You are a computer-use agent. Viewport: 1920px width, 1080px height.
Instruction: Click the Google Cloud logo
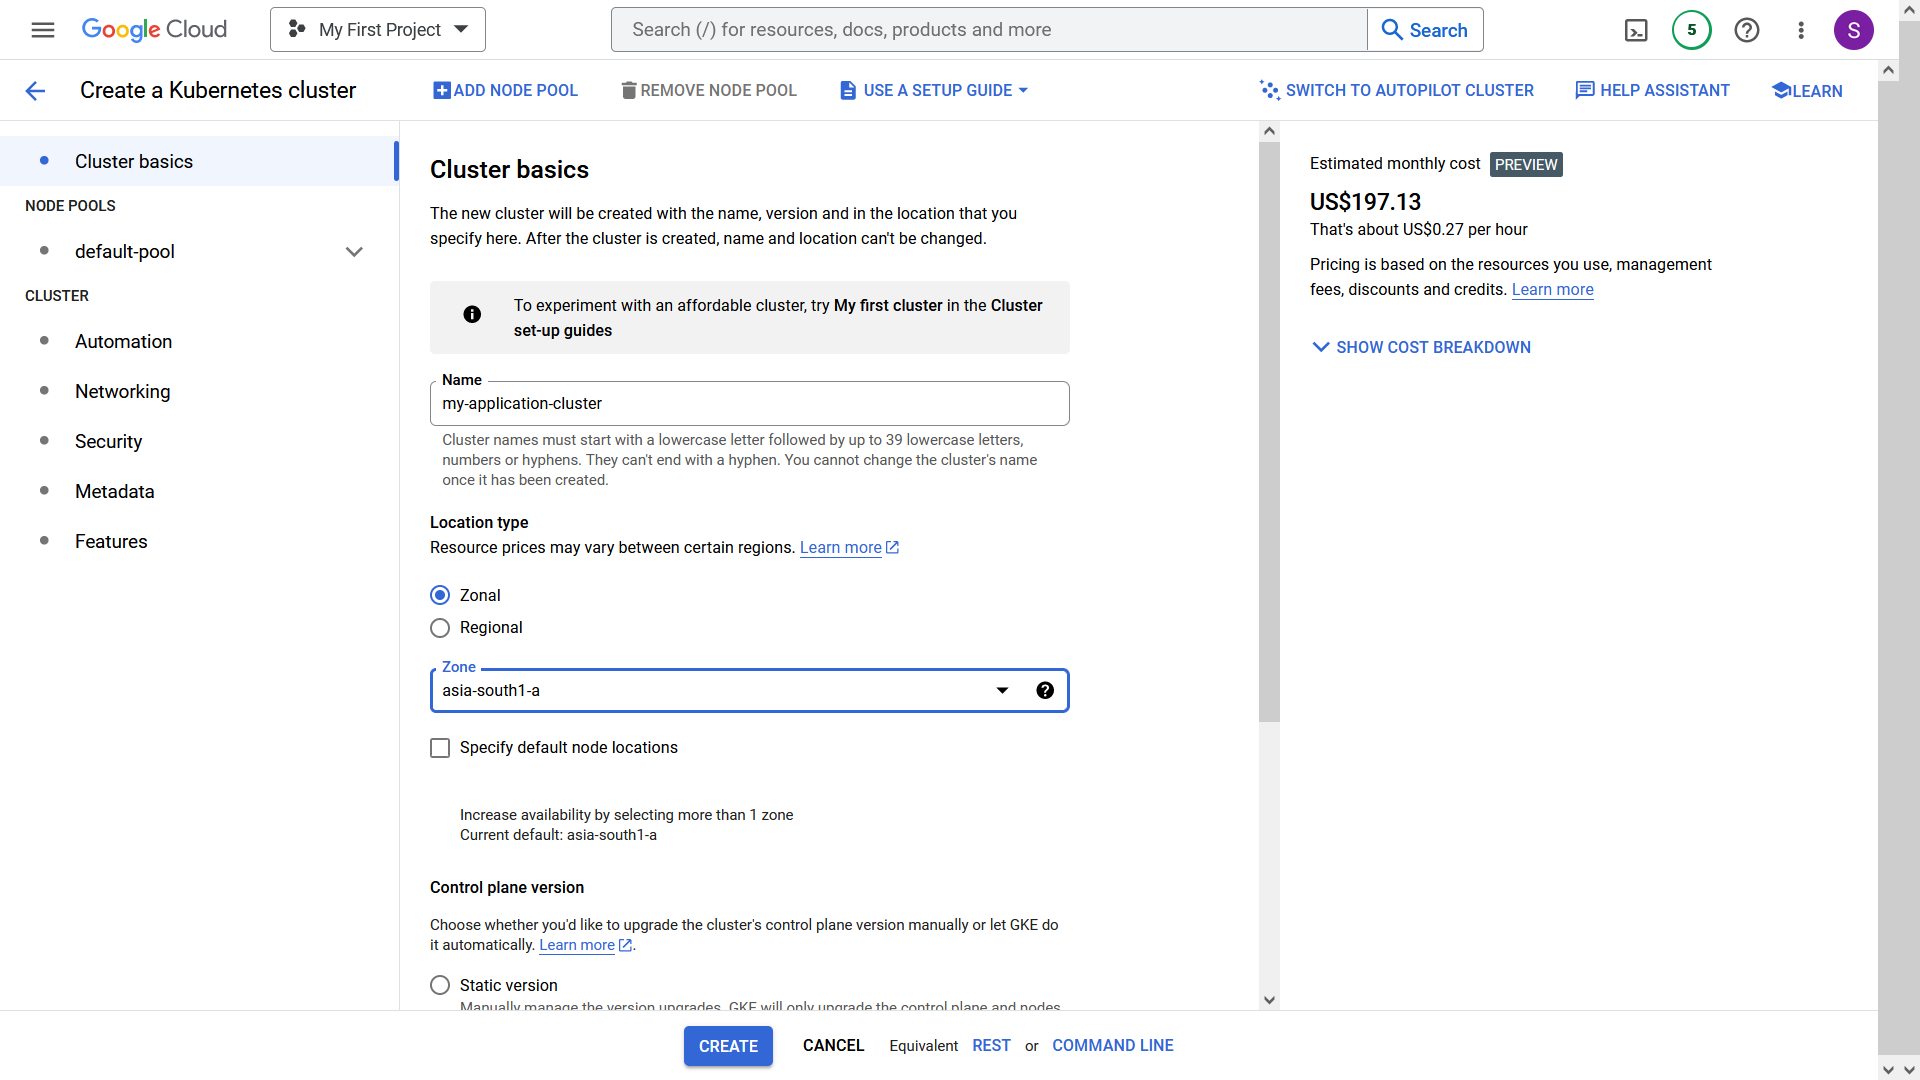154,30
